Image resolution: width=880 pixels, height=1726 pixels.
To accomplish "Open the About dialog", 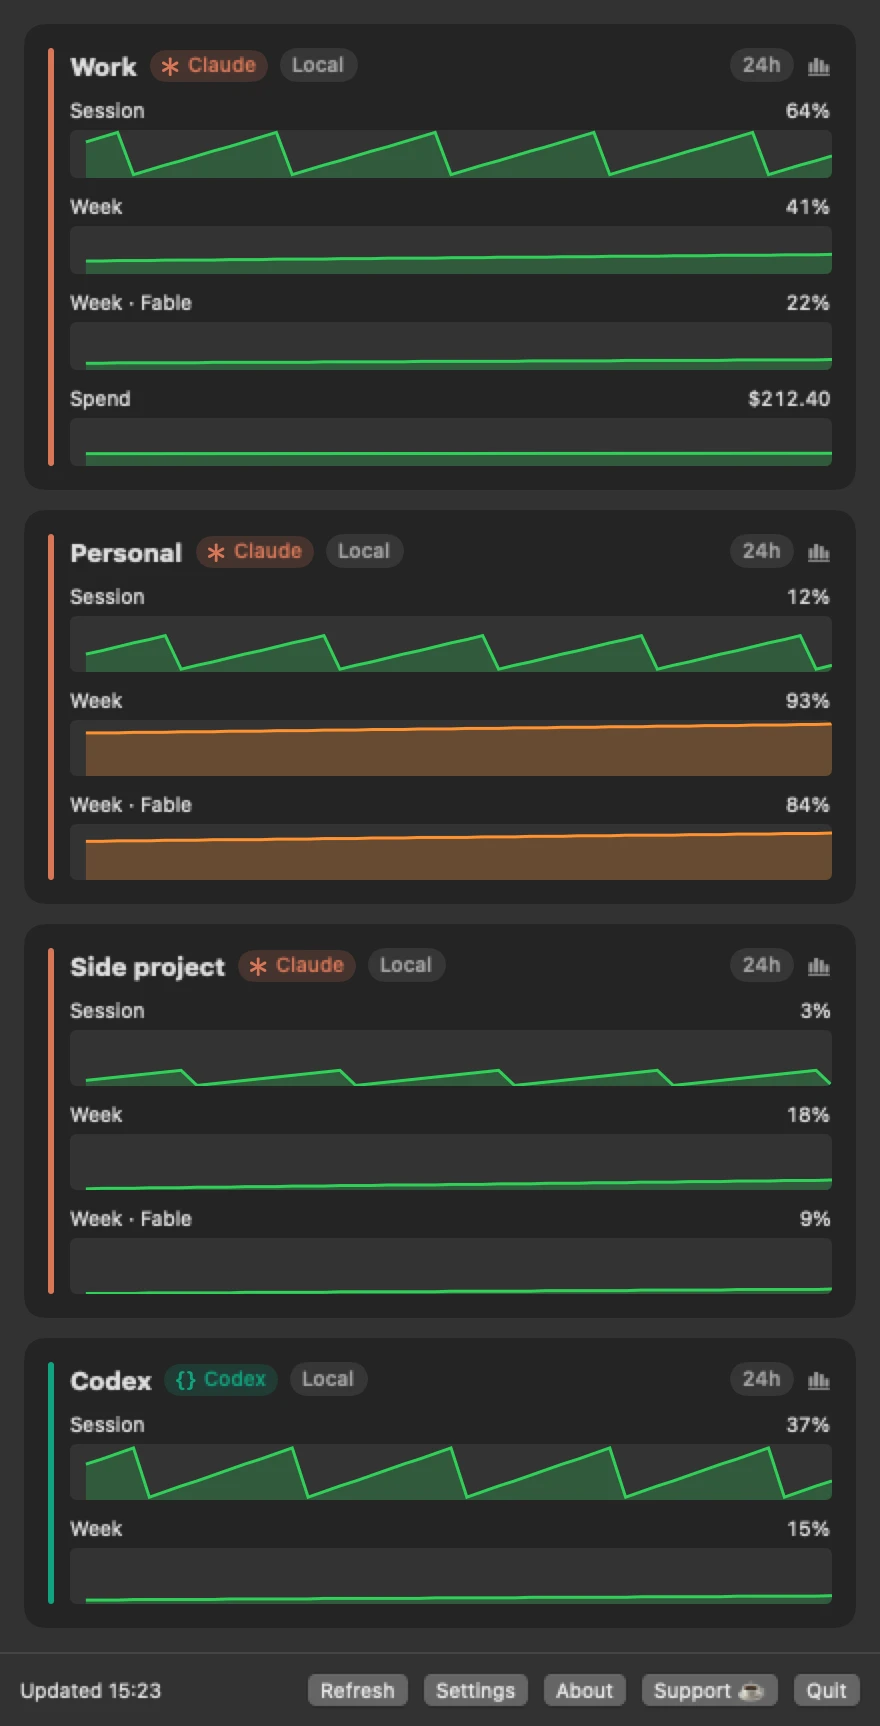I will coord(584,1690).
